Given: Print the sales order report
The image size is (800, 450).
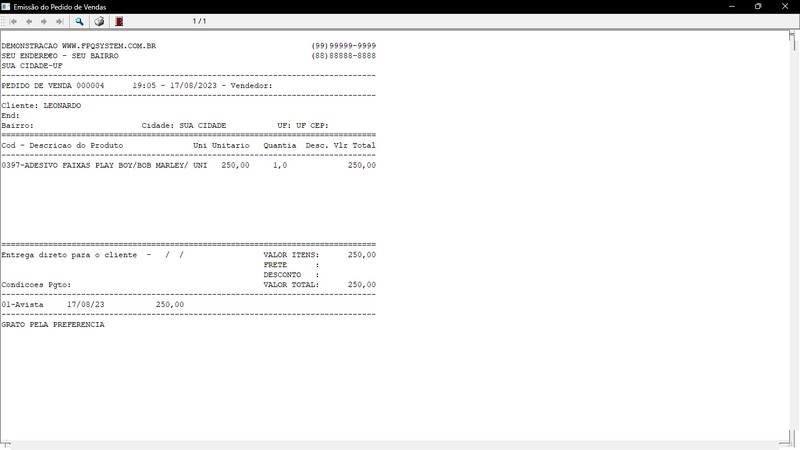Looking at the screenshot, I should coord(99,21).
